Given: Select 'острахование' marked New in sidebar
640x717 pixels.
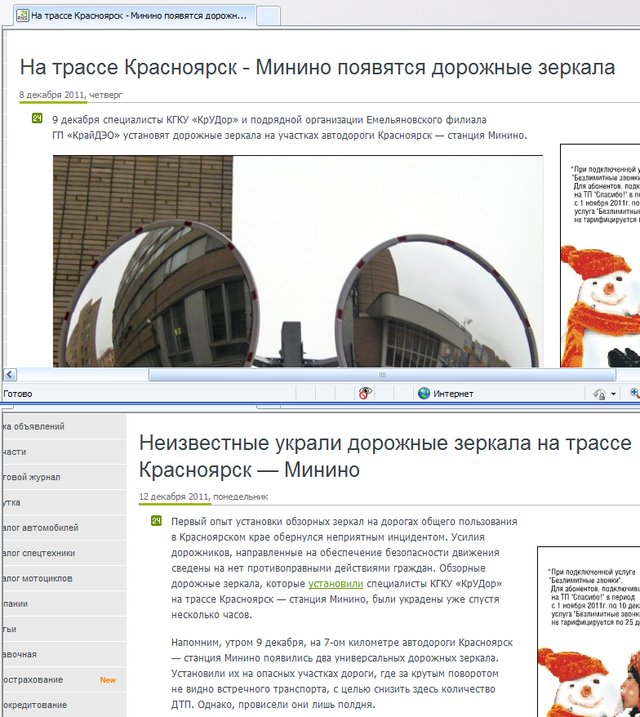Looking at the screenshot, I should click(x=33, y=679).
